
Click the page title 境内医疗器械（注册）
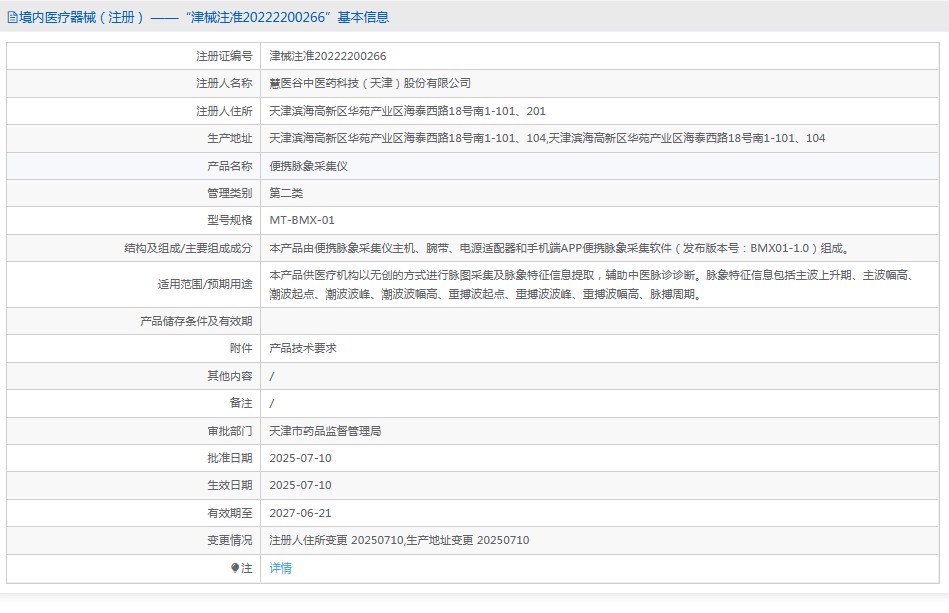(x=82, y=17)
